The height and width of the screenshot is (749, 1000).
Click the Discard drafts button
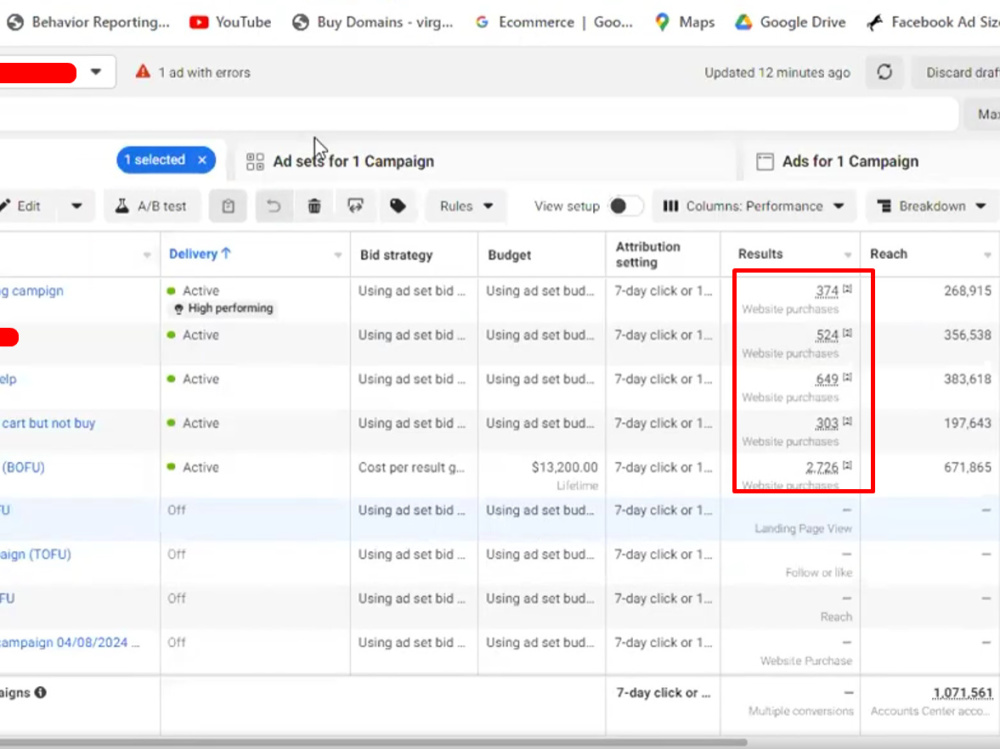coord(957,72)
